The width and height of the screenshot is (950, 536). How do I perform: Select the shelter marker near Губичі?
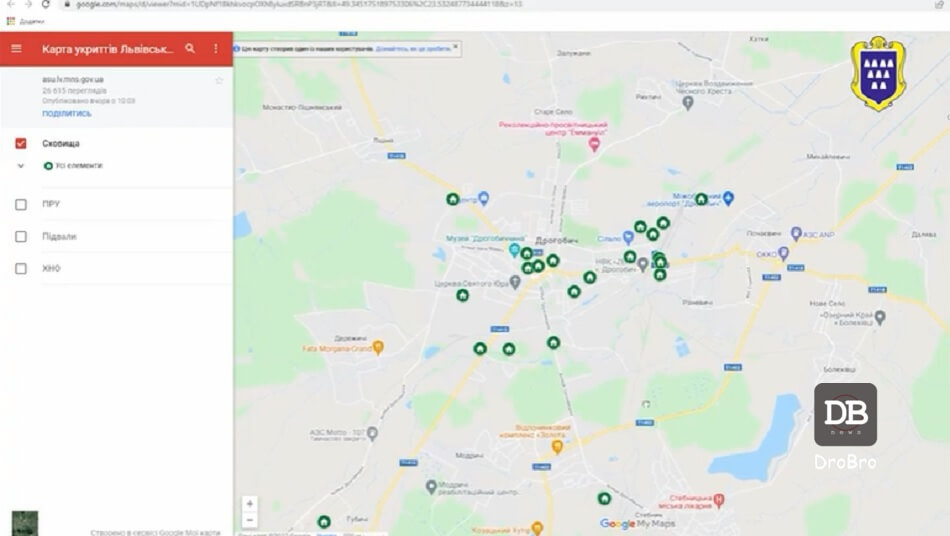click(324, 521)
